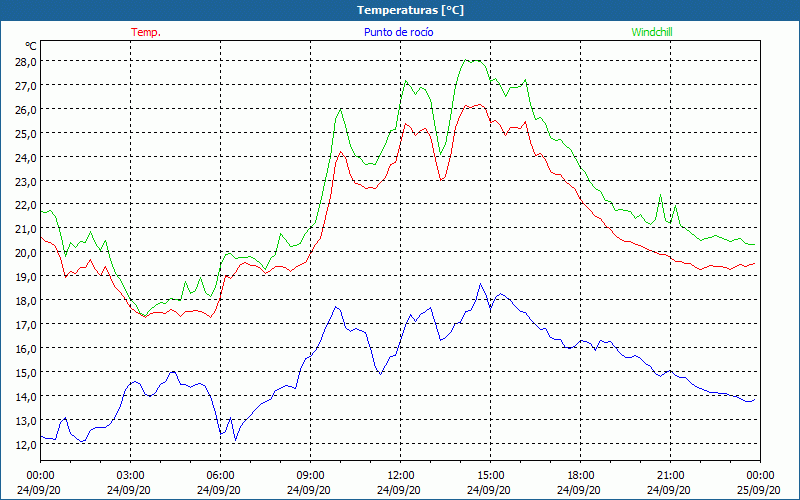Click the 20,0 y-axis value
The width and height of the screenshot is (800, 500).
click(x=26, y=253)
